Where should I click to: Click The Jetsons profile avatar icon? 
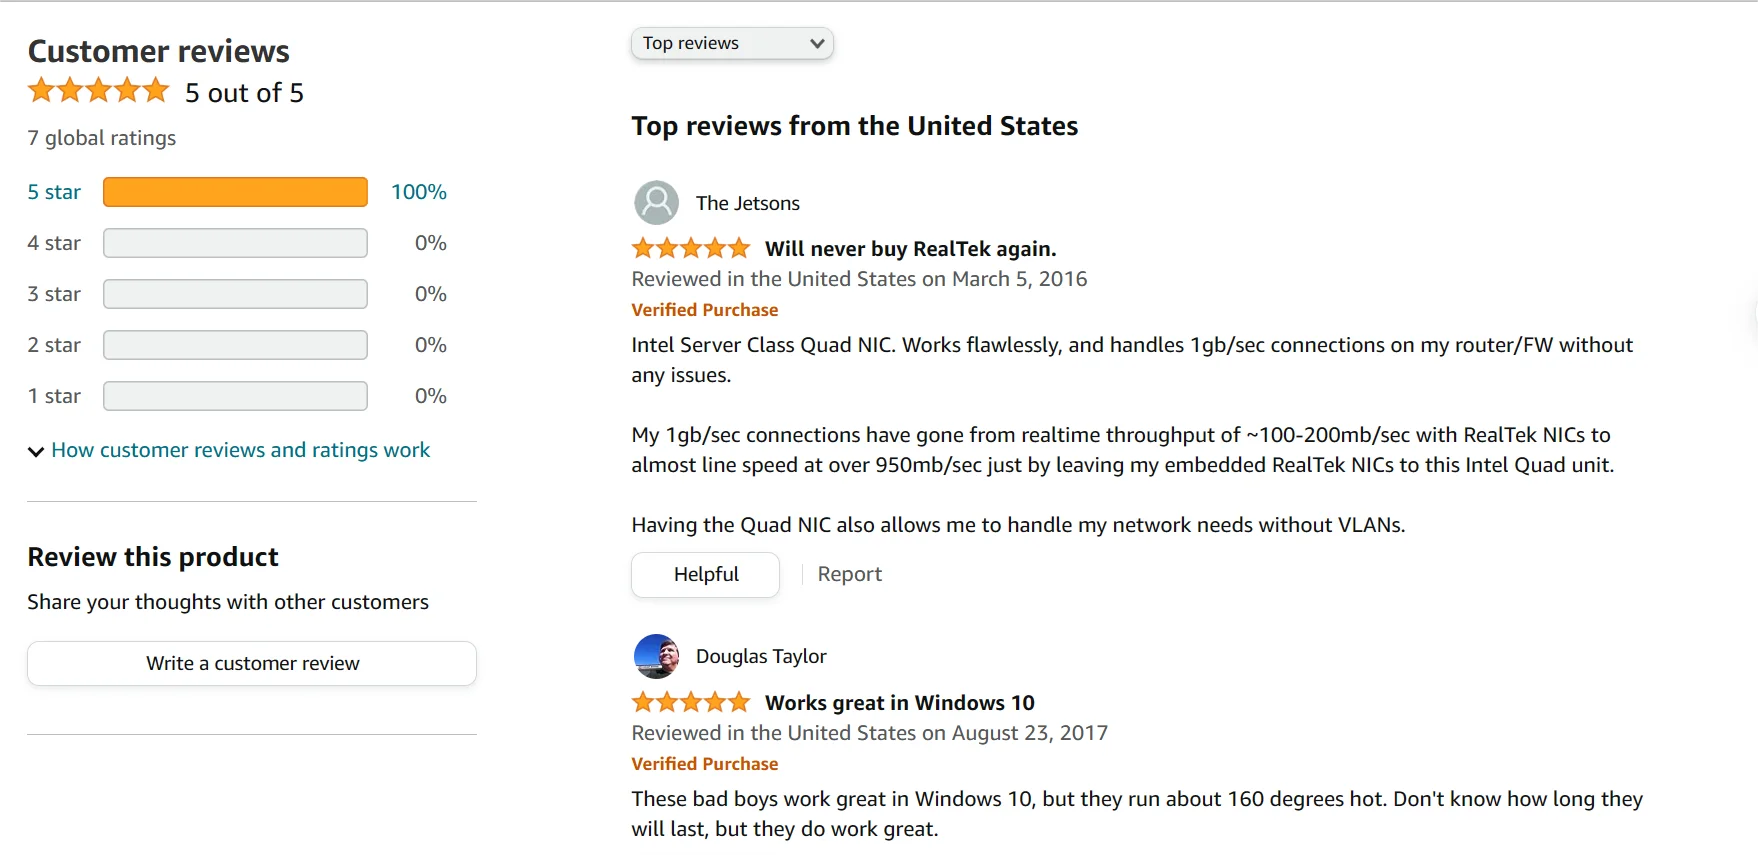click(656, 203)
